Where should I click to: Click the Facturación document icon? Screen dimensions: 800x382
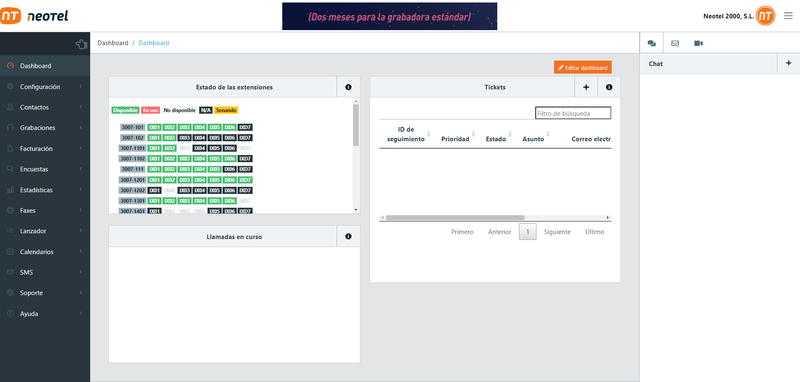10,148
